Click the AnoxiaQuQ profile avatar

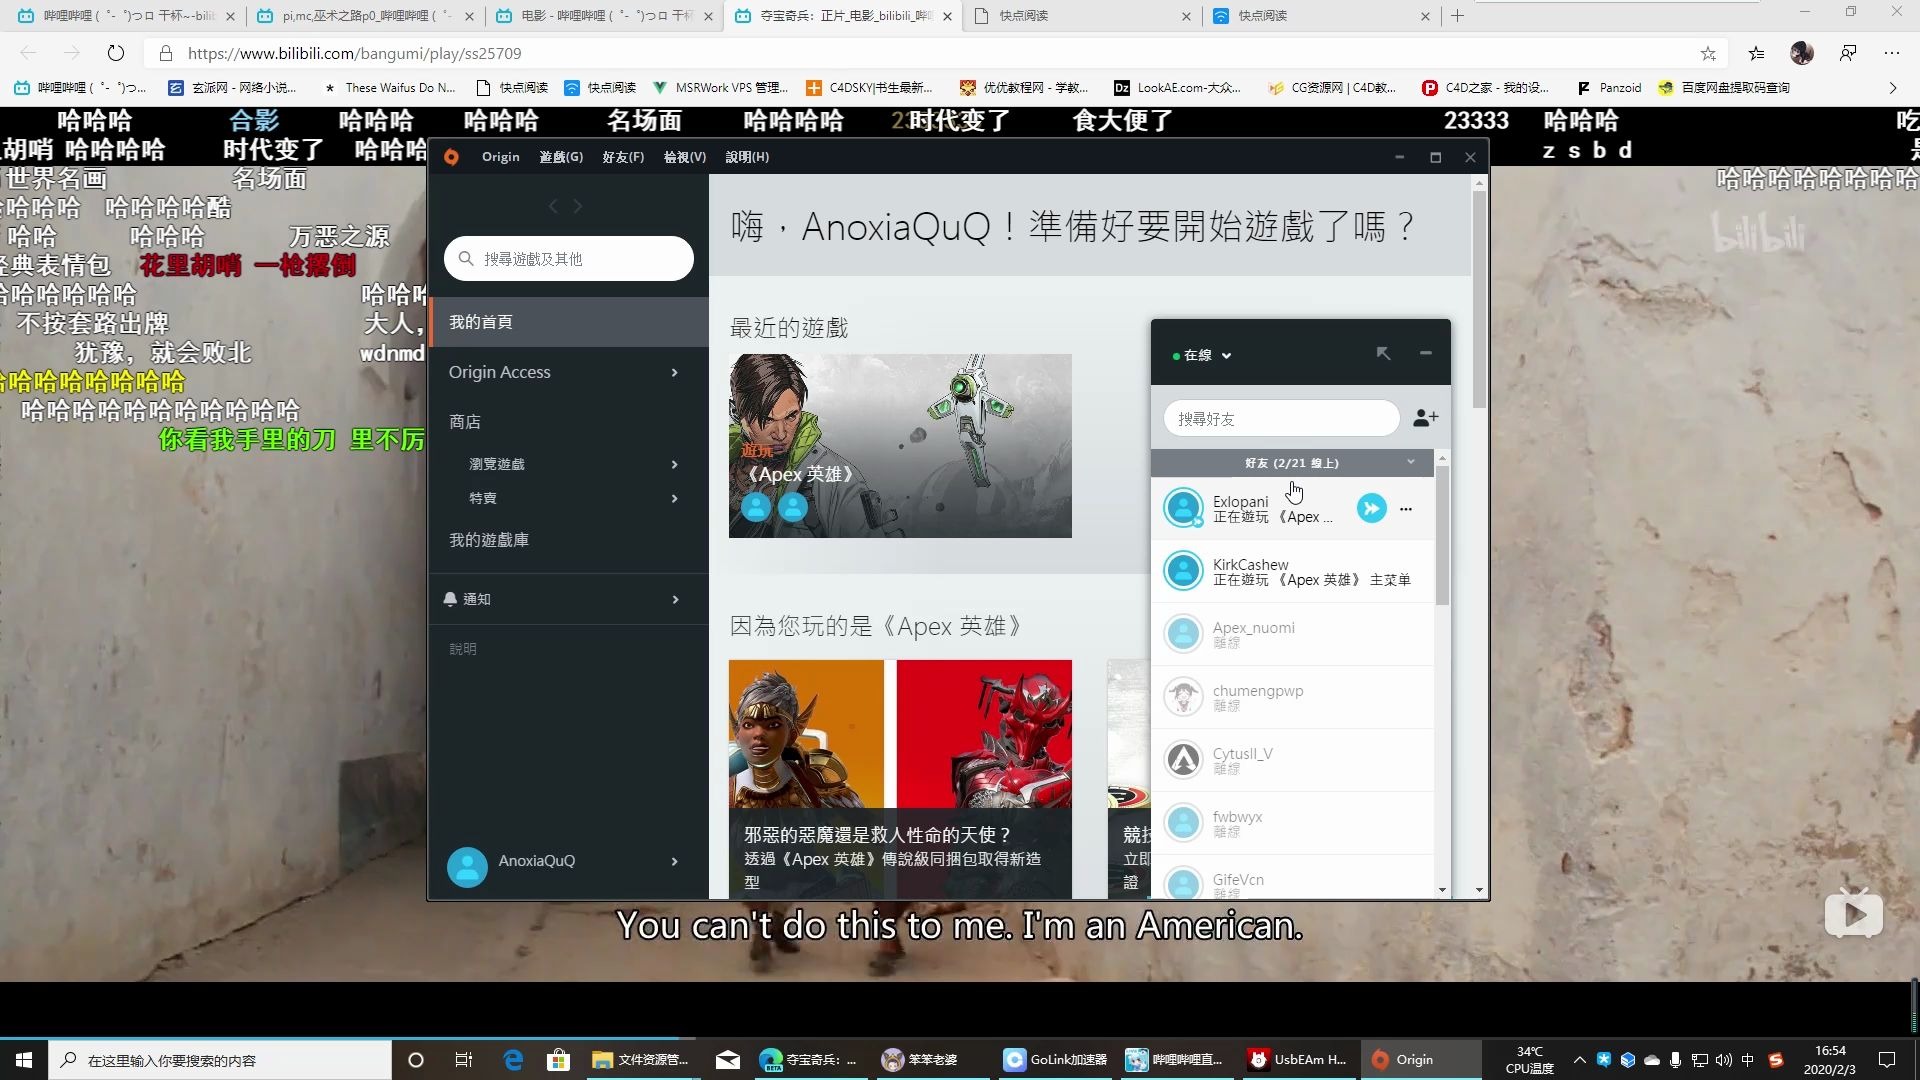click(467, 866)
